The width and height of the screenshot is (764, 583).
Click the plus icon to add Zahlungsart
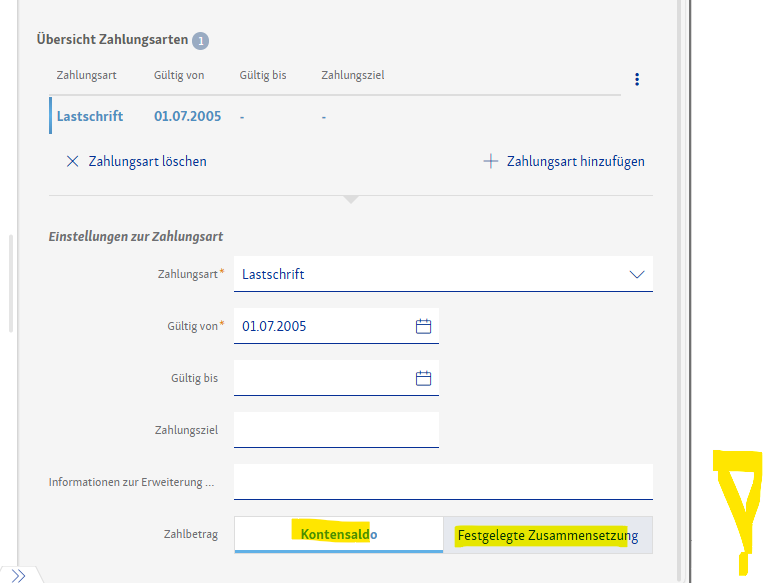coord(490,161)
